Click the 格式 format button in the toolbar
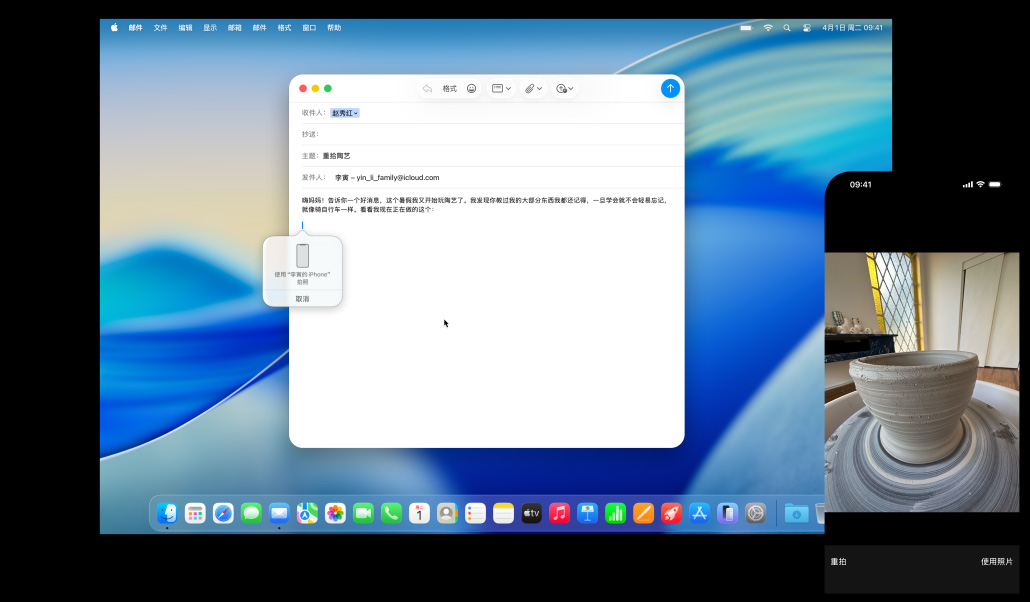1030x602 pixels. 449,89
